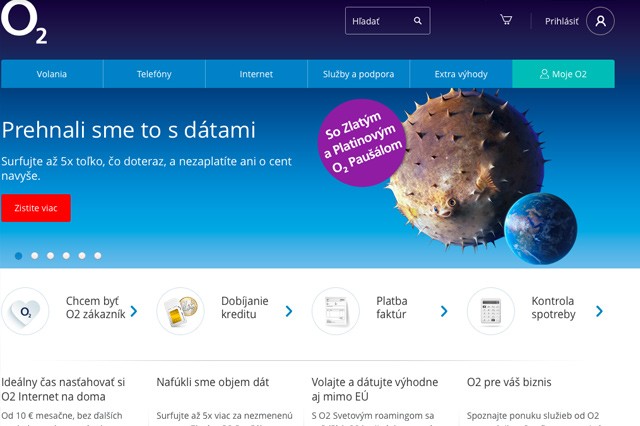The image size is (640, 426).
Task: Click the search magnifier icon
Action: pyautogui.click(x=418, y=20)
